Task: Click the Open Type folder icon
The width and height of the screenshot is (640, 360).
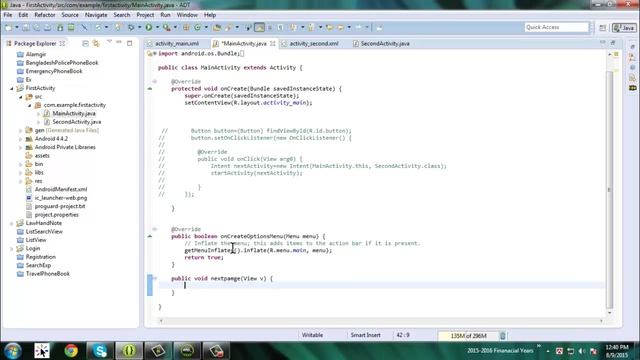Action: 217,27
